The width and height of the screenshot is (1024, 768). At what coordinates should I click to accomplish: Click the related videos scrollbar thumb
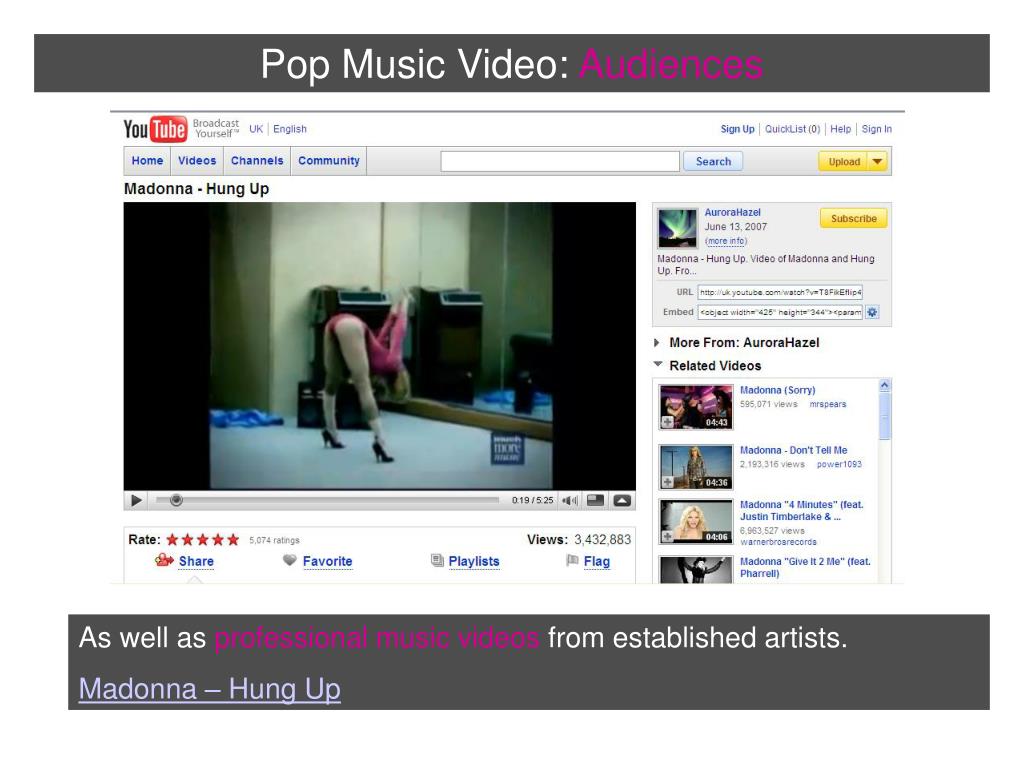[x=884, y=416]
